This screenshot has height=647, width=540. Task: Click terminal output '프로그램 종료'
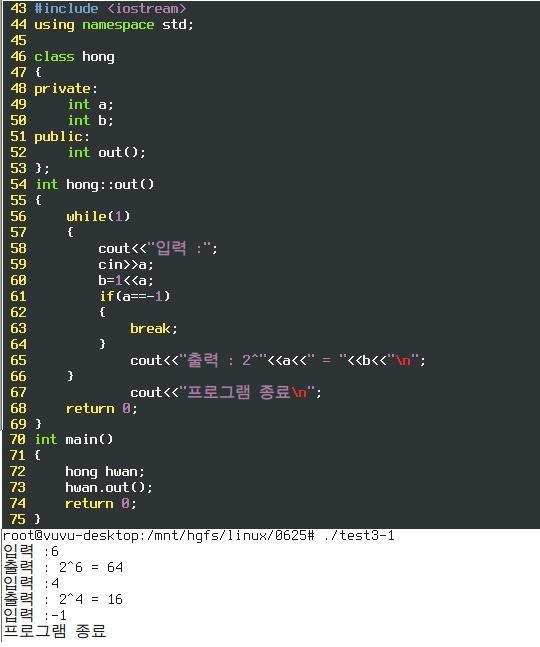[x=55, y=631]
